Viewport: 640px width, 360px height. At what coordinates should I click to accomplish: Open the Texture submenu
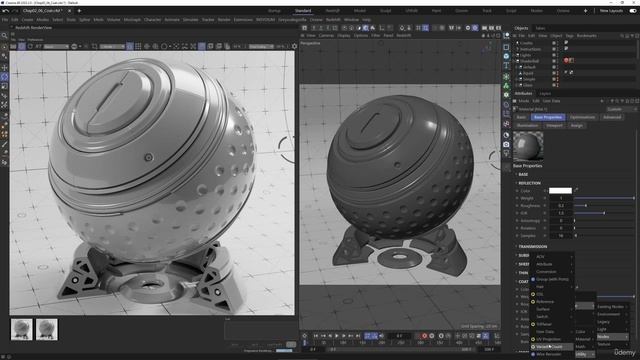[612, 344]
